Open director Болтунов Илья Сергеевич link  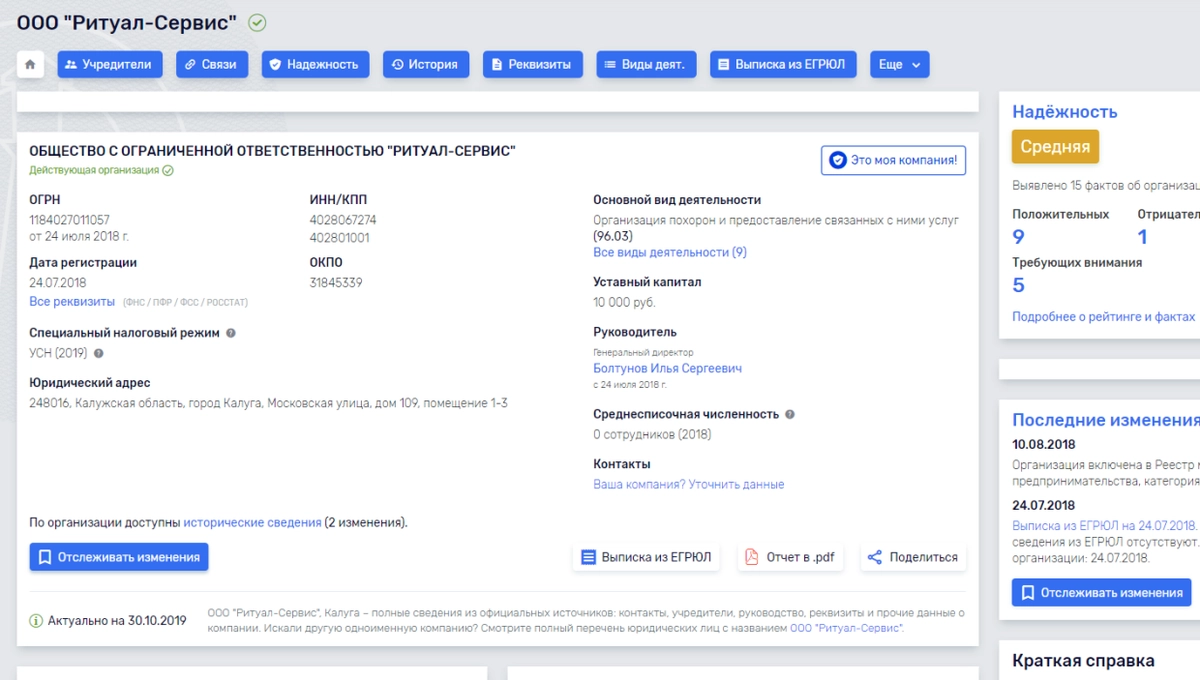667,368
